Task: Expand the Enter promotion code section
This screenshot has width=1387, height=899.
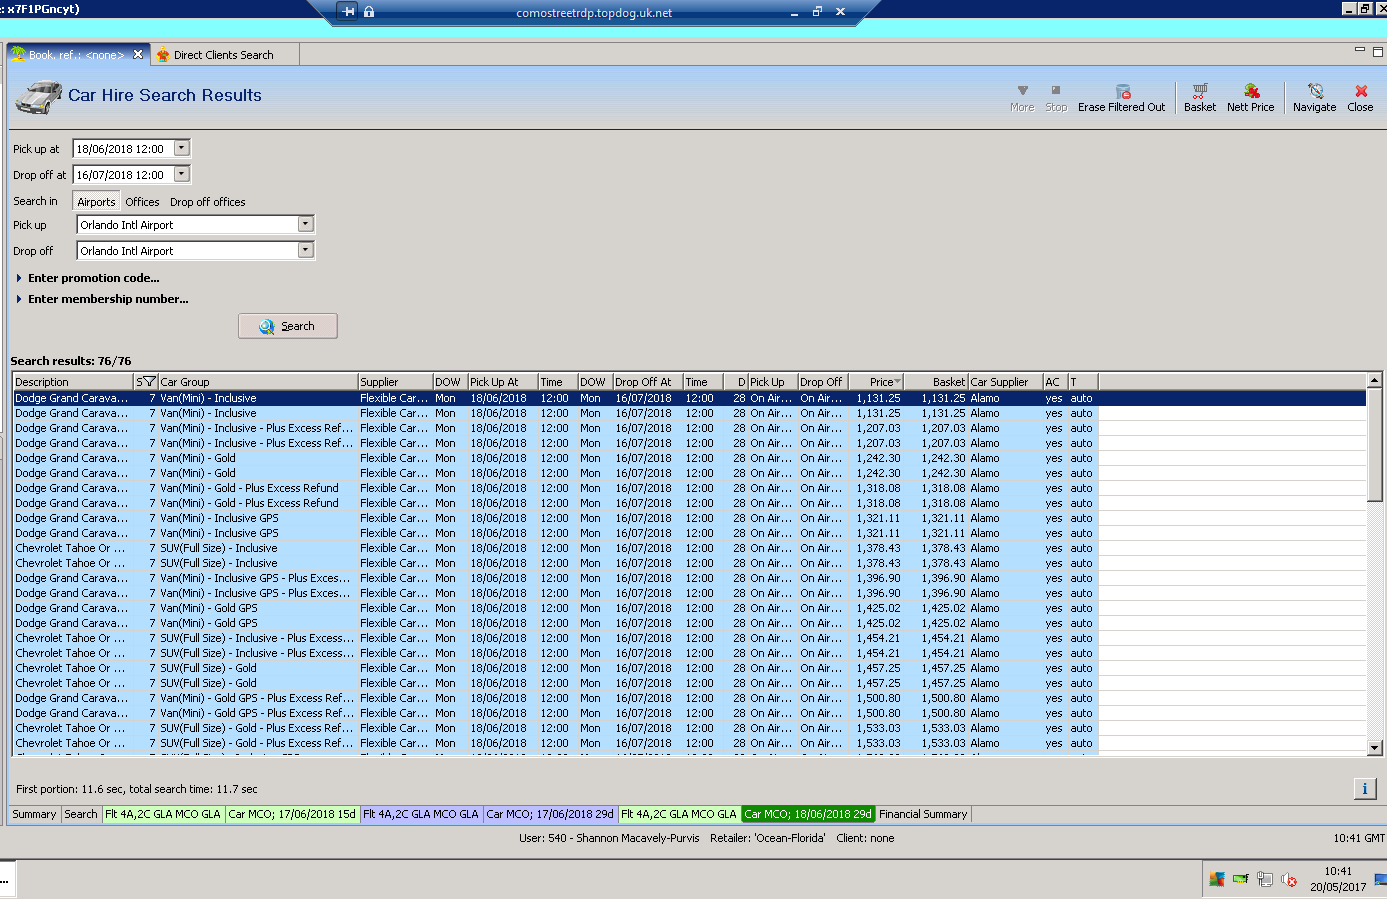Action: [93, 278]
